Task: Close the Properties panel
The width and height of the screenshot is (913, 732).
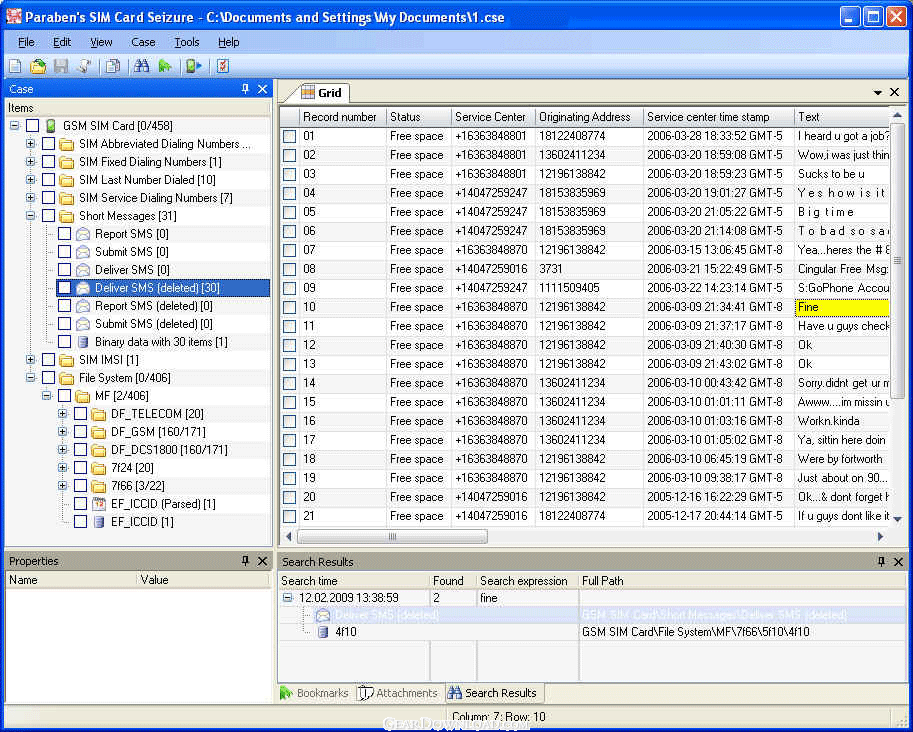Action: click(263, 561)
